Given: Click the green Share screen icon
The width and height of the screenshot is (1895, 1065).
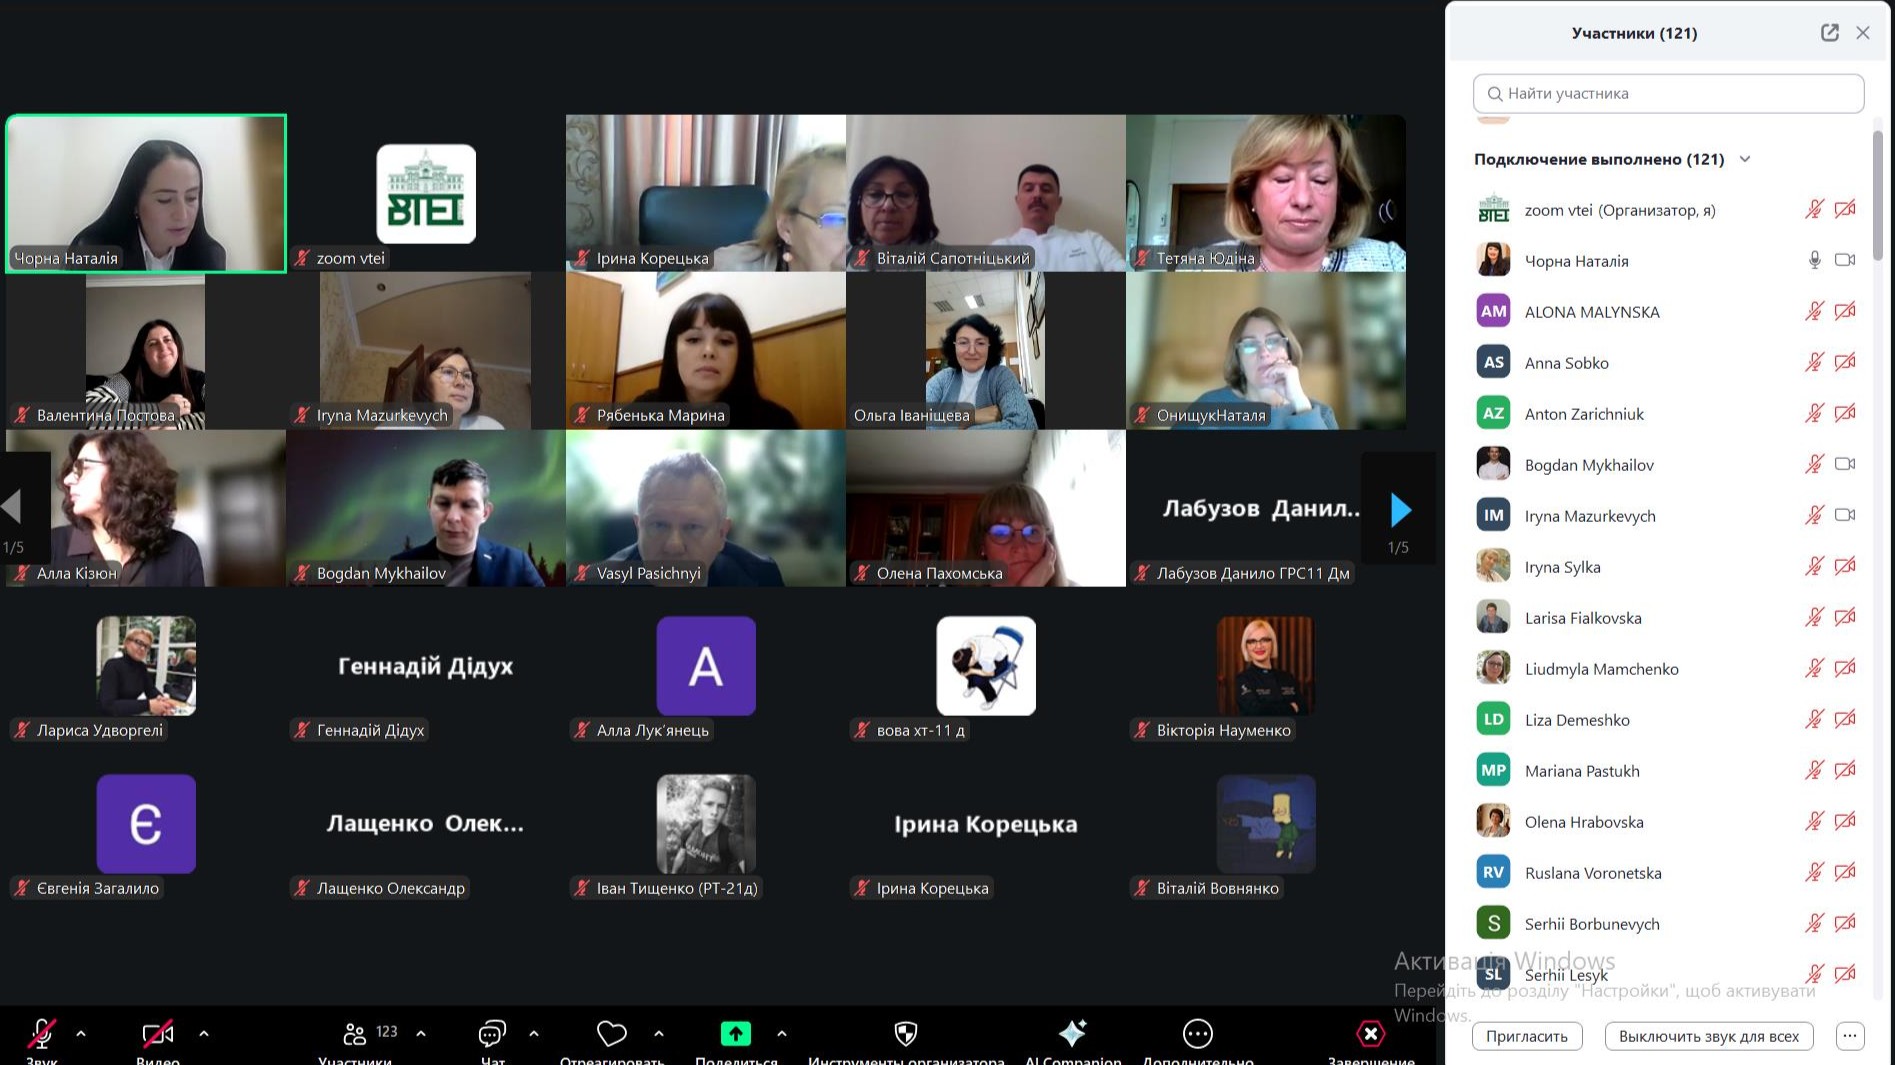Looking at the screenshot, I should [735, 1033].
